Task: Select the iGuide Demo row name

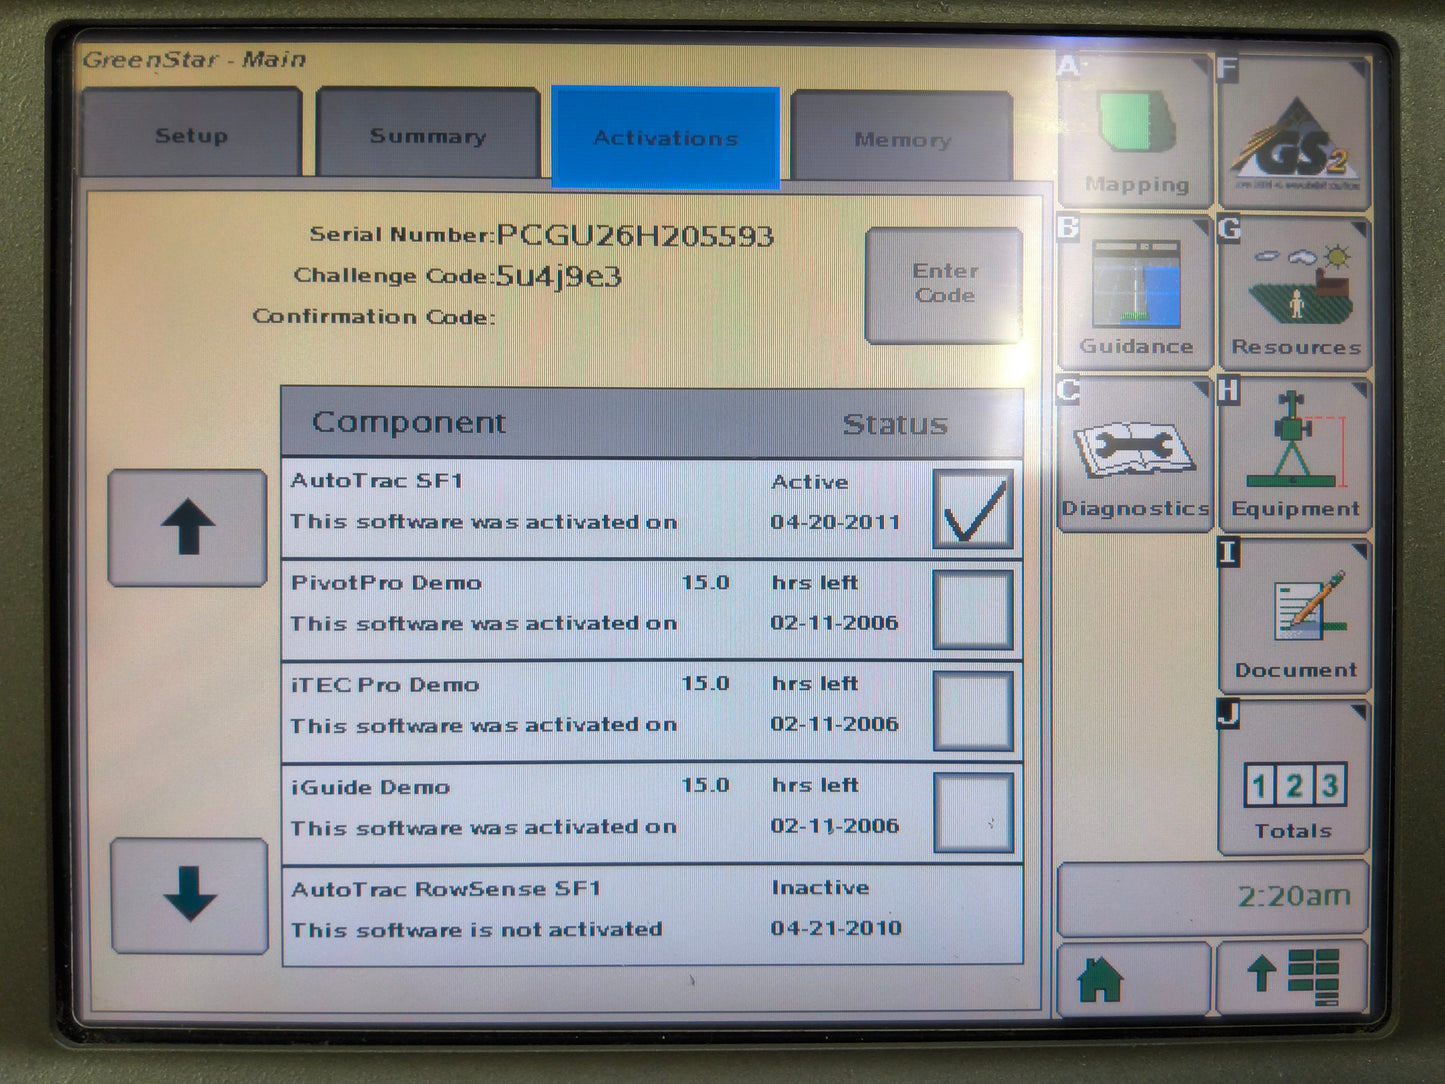Action: 370,787
